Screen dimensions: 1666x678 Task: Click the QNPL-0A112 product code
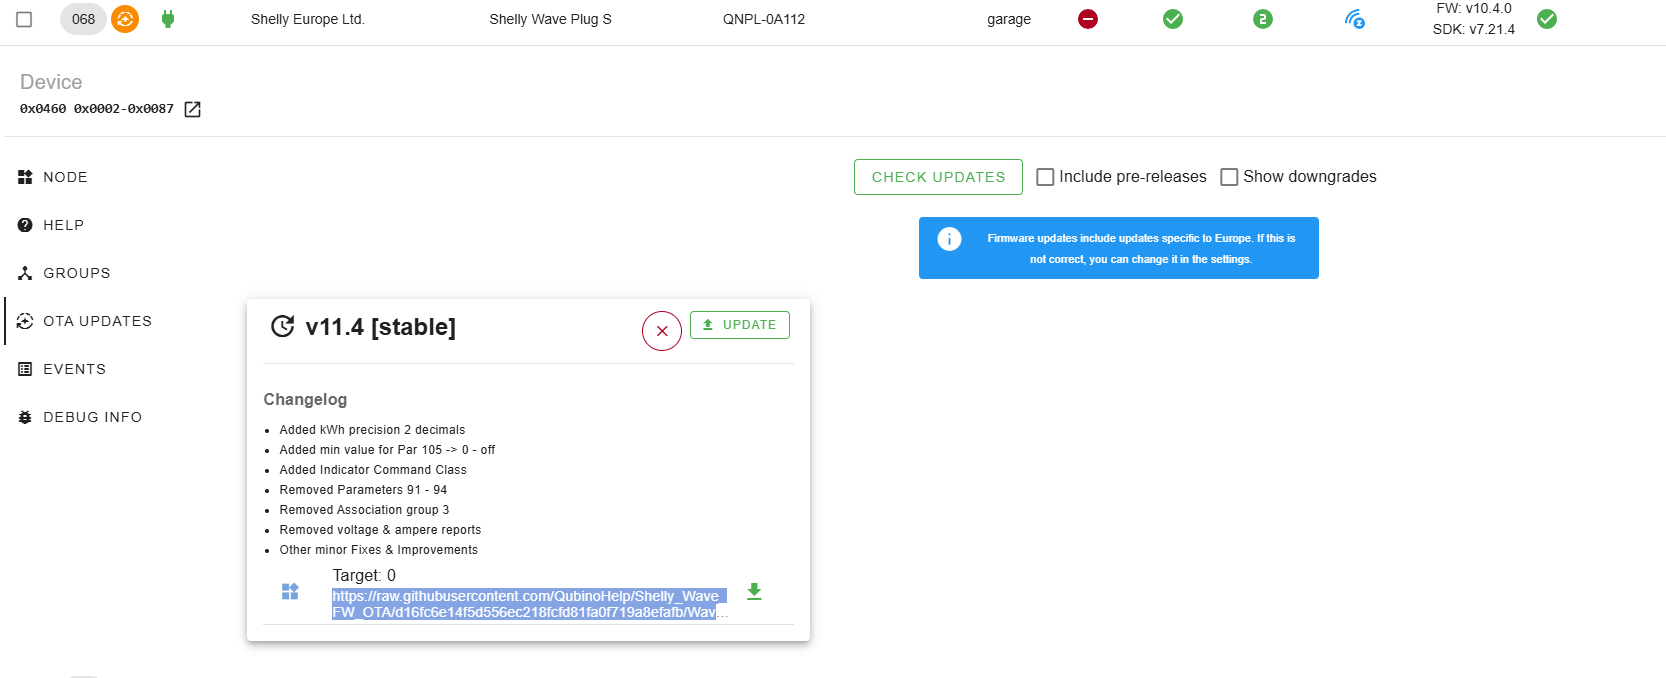764,19
